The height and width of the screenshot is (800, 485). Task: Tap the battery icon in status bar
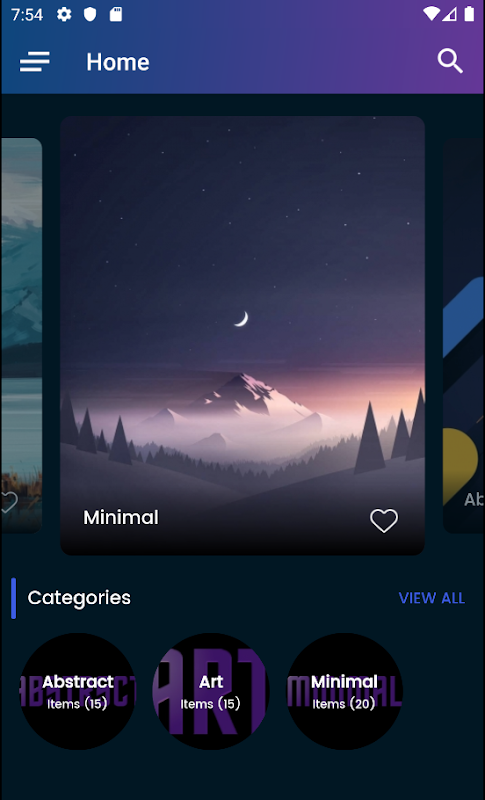click(469, 14)
